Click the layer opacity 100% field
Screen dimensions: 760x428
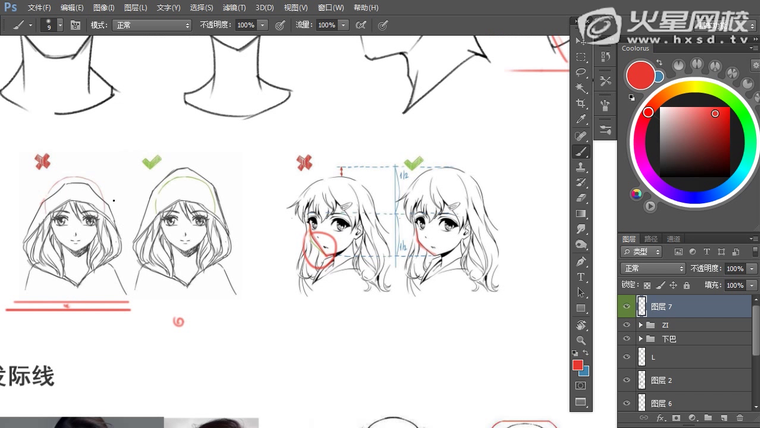tap(734, 269)
